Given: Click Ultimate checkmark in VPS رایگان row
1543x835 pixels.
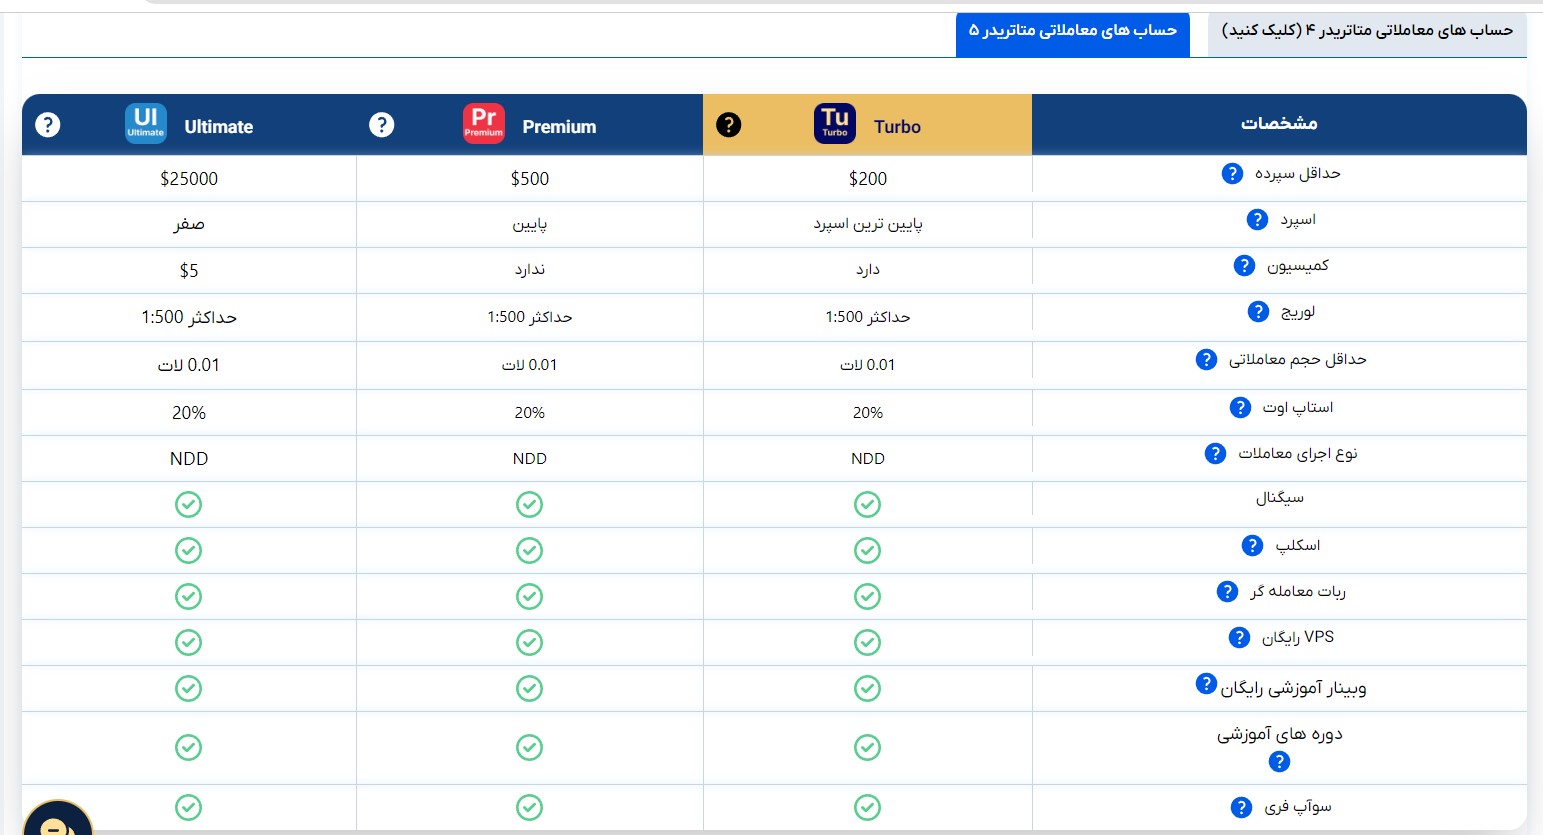Looking at the screenshot, I should coord(189,643).
